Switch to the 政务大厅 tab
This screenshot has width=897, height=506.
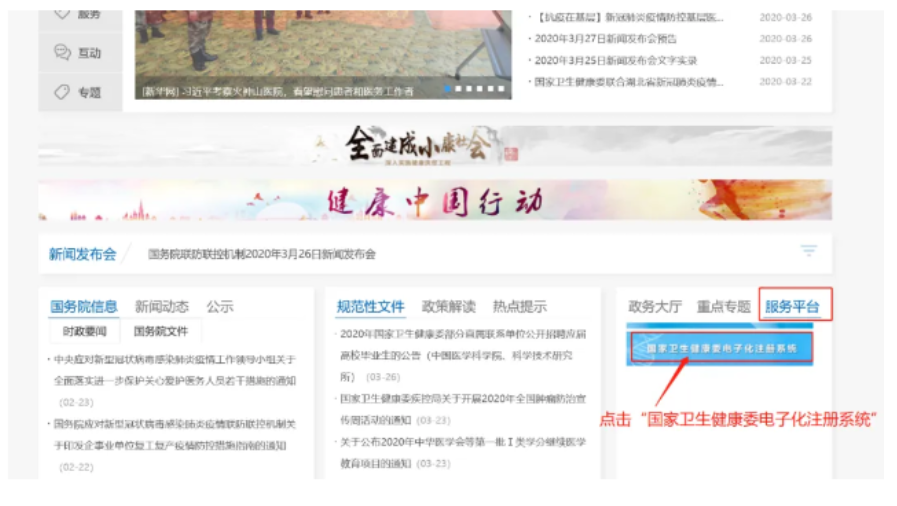pyautogui.click(x=655, y=307)
